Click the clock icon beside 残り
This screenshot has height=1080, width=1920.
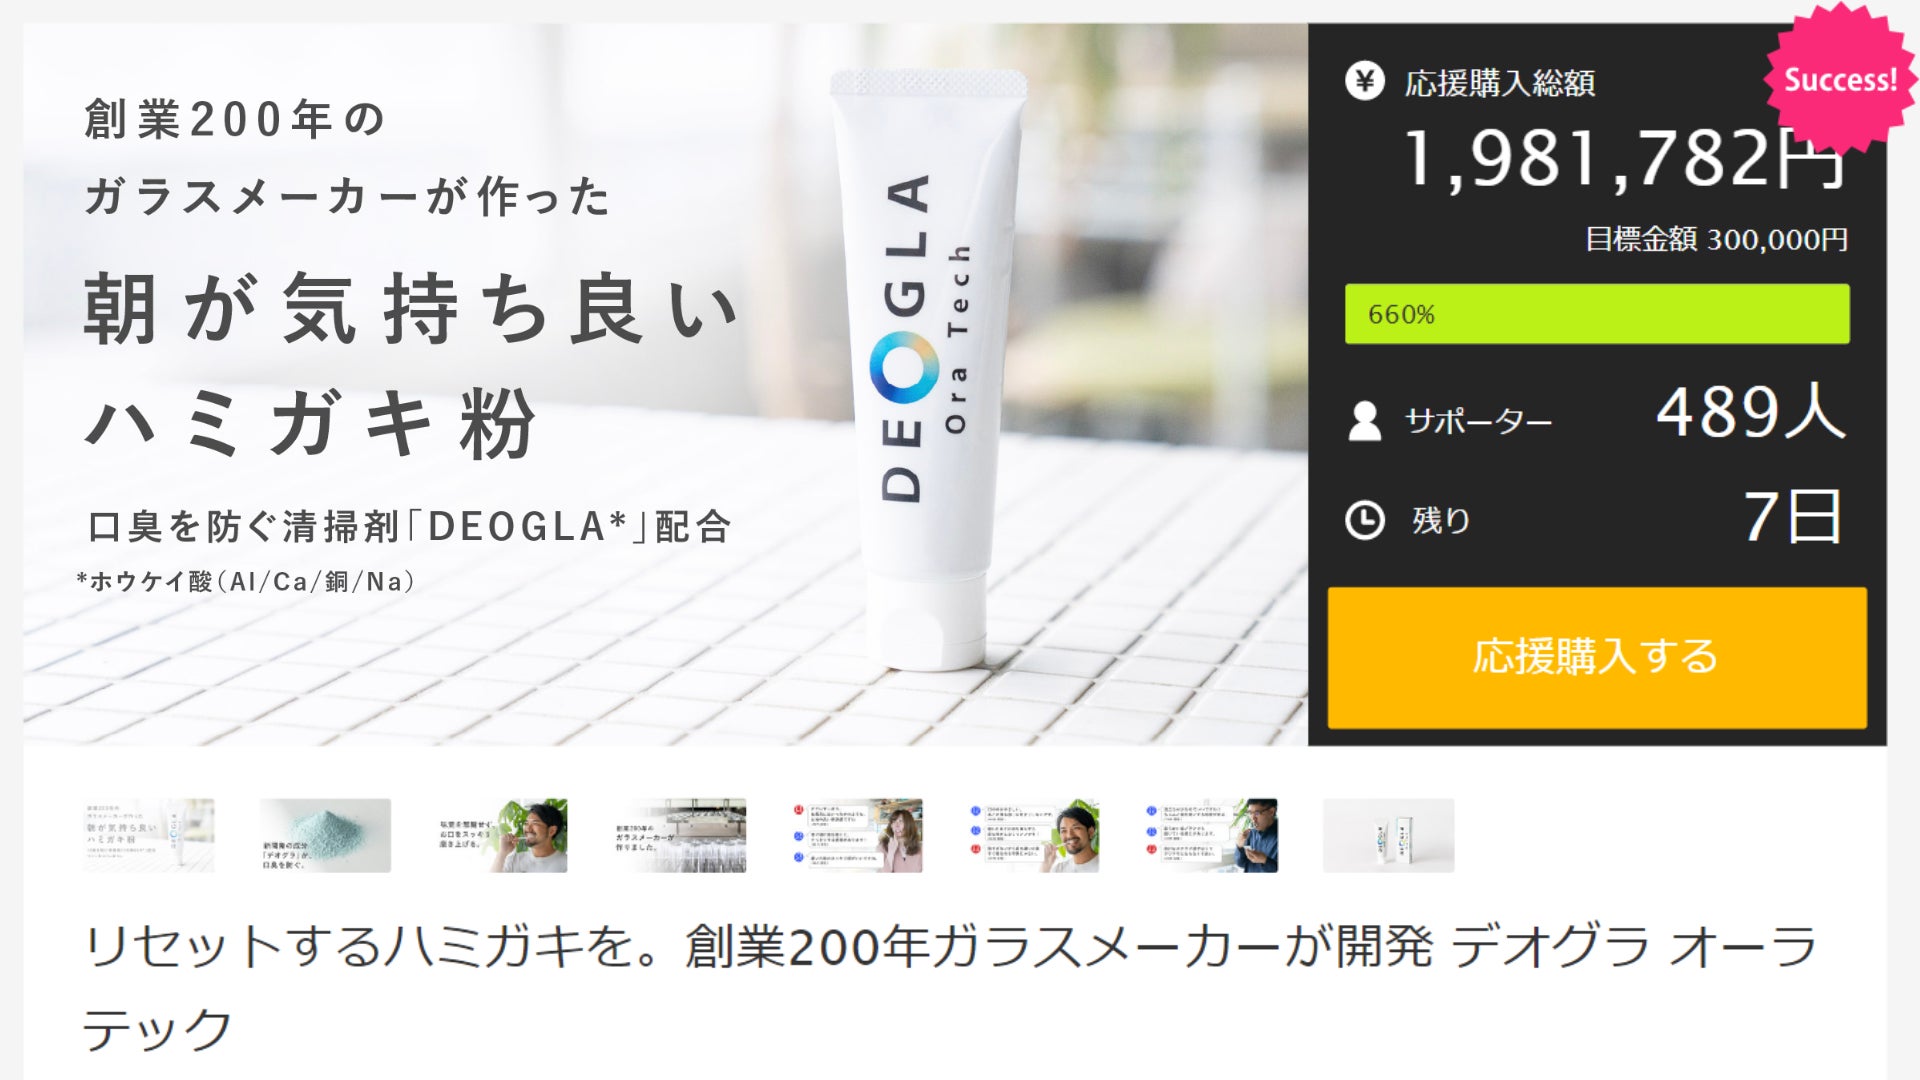(x=1364, y=520)
